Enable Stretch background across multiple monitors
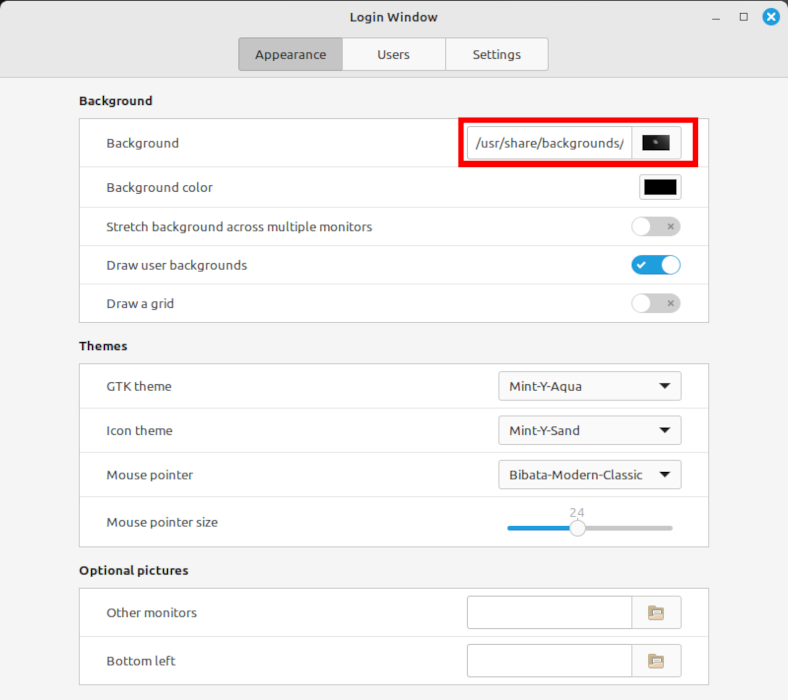This screenshot has width=788, height=700. (x=656, y=227)
